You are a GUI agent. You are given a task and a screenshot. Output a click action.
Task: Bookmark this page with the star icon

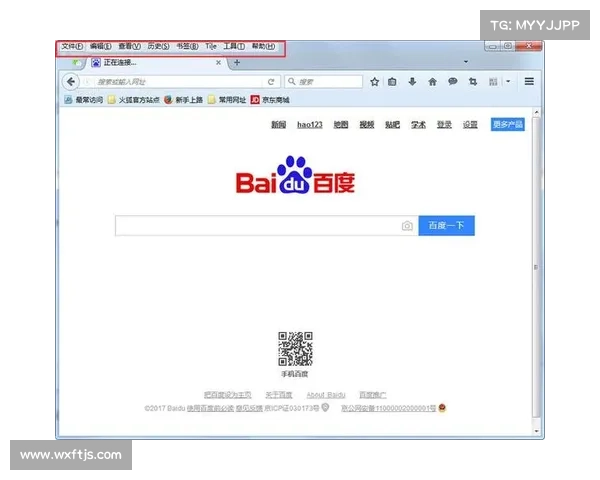[375, 82]
